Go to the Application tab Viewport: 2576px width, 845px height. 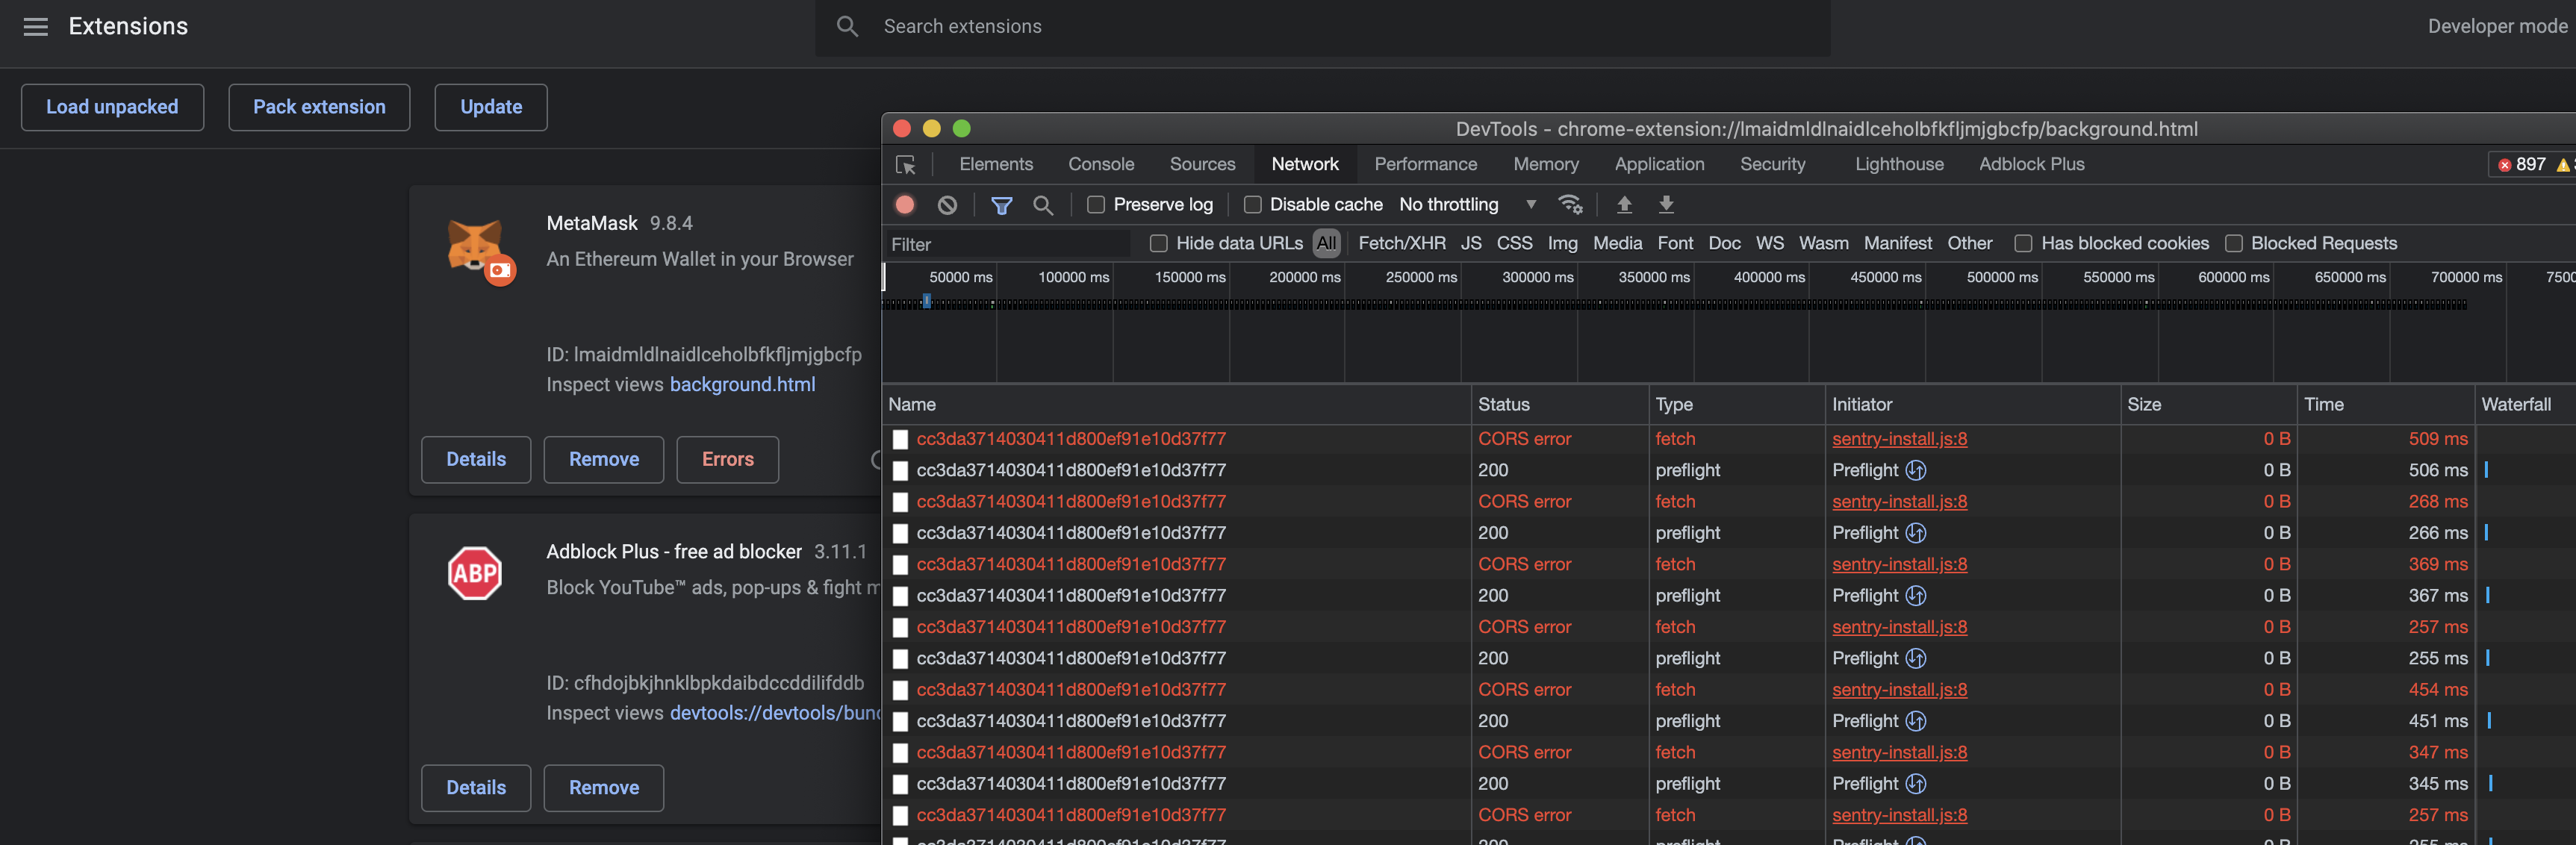1659,164
